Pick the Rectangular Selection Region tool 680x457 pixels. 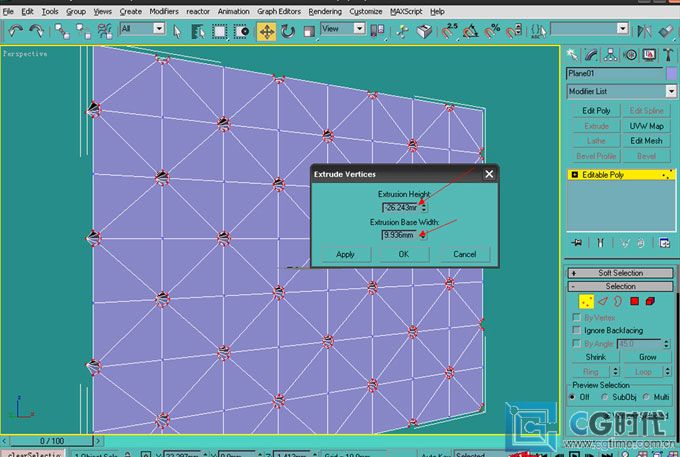[219, 31]
